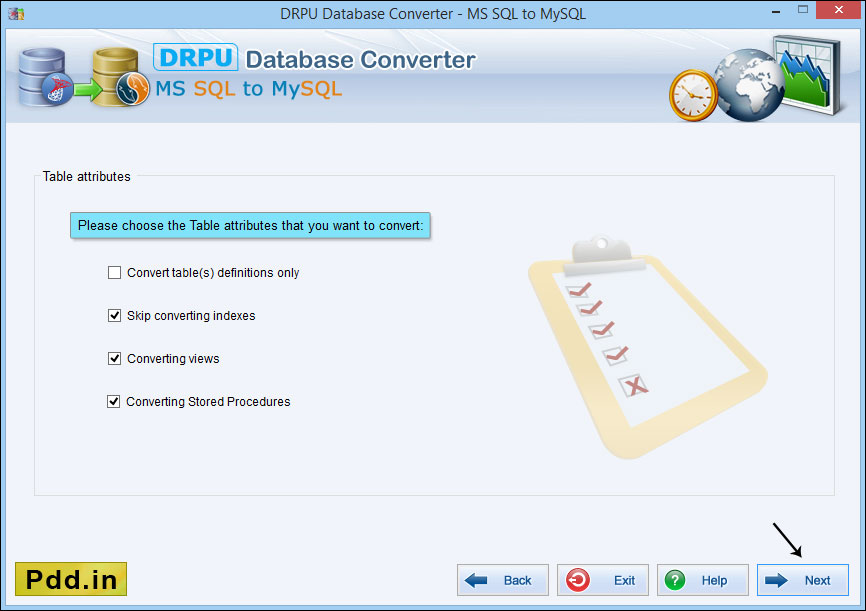Click 'Please choose the Table attributes' prompt
866x611 pixels.
[x=250, y=225]
